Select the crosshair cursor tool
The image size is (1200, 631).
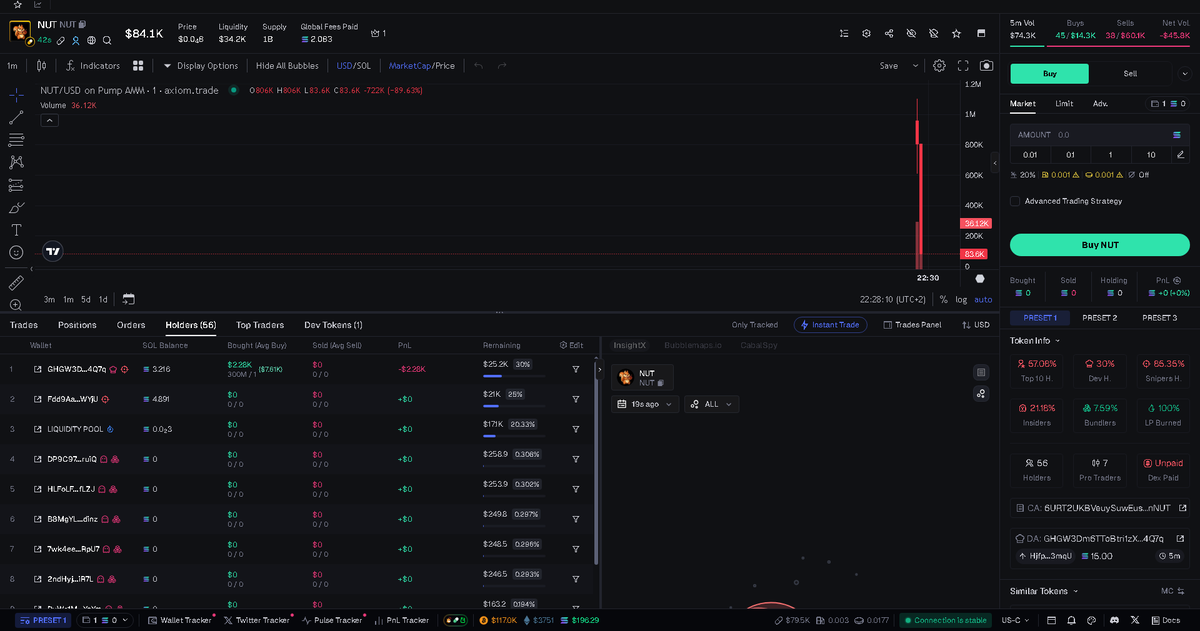click(x=16, y=95)
